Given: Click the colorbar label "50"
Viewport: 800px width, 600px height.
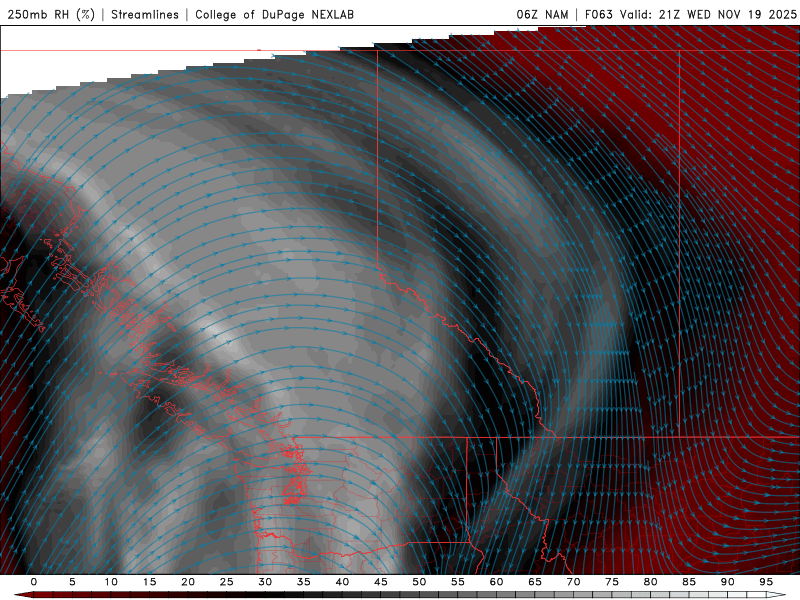Looking at the screenshot, I should pos(419,582).
